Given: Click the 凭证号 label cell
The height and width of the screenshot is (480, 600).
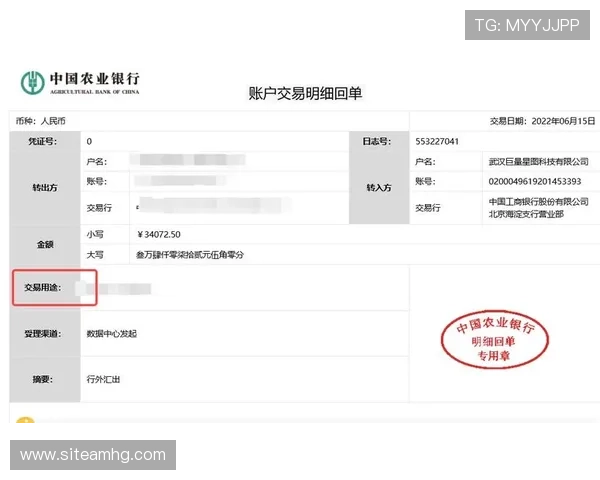Looking at the screenshot, I should click(45, 142).
